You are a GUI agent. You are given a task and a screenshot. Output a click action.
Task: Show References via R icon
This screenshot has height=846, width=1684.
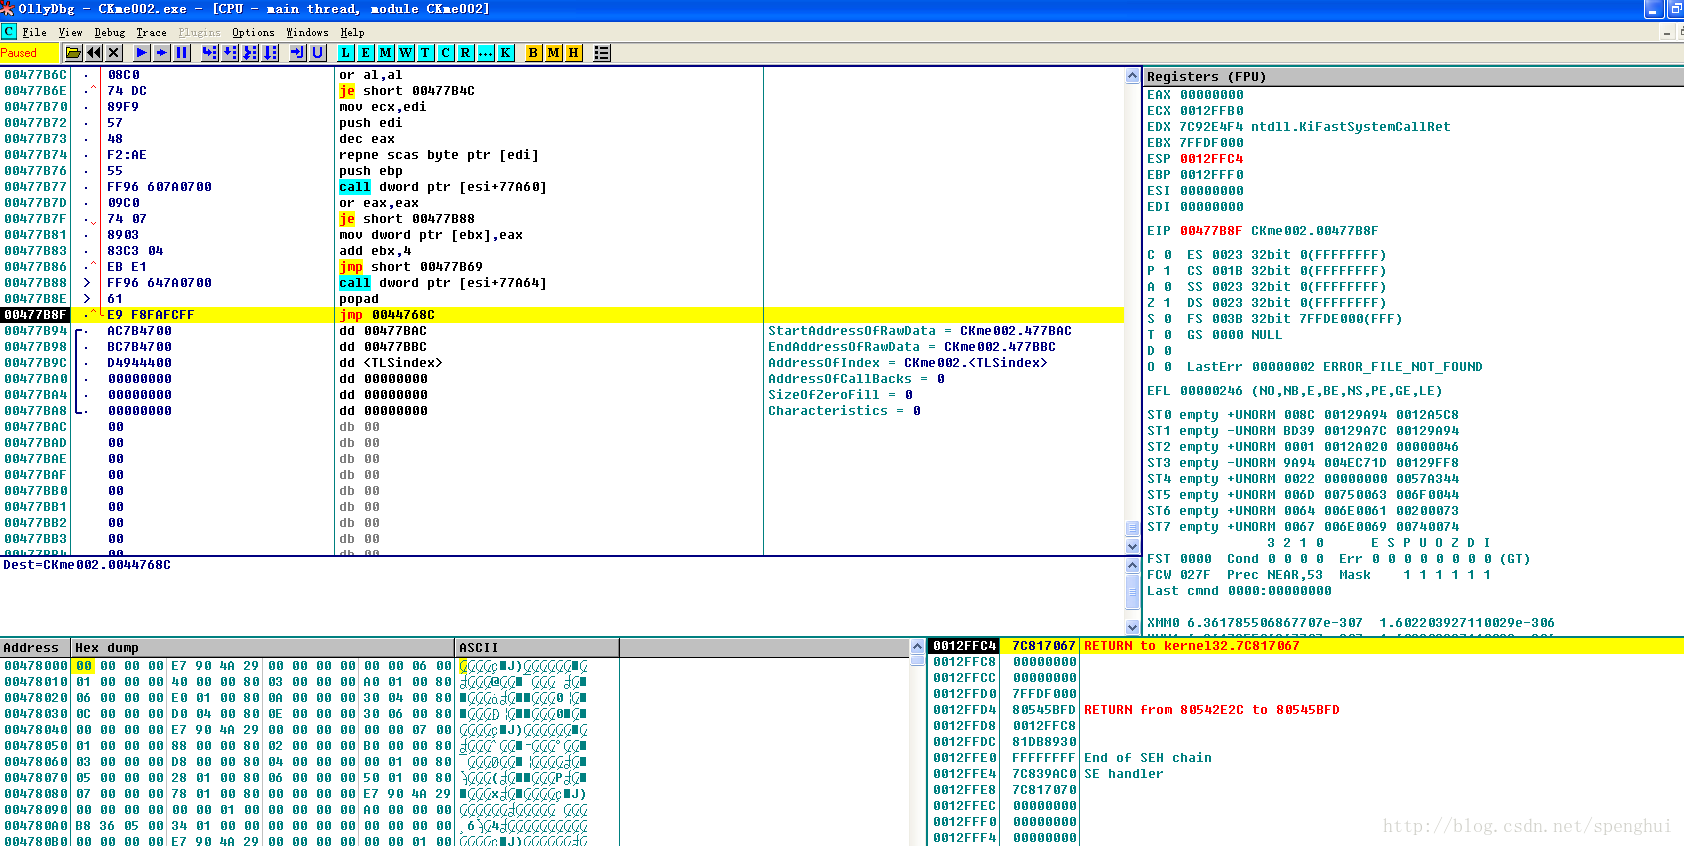(x=465, y=53)
